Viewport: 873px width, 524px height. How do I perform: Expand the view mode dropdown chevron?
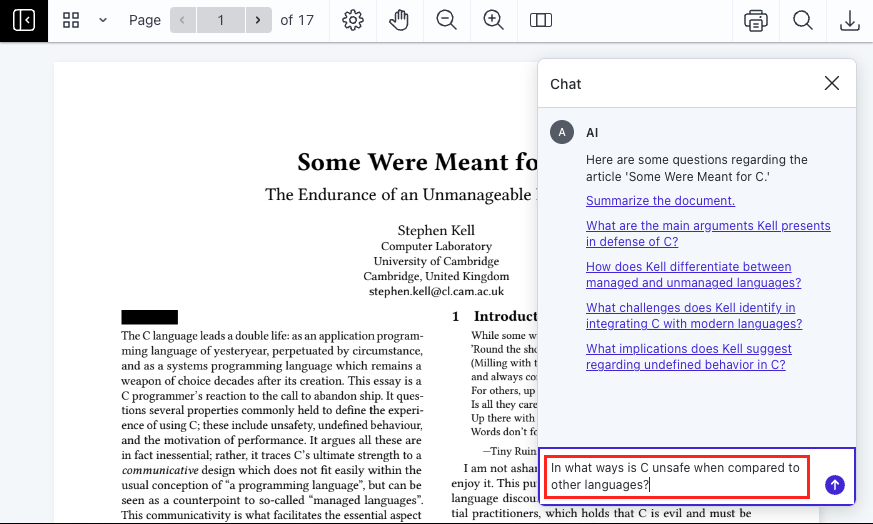point(102,20)
